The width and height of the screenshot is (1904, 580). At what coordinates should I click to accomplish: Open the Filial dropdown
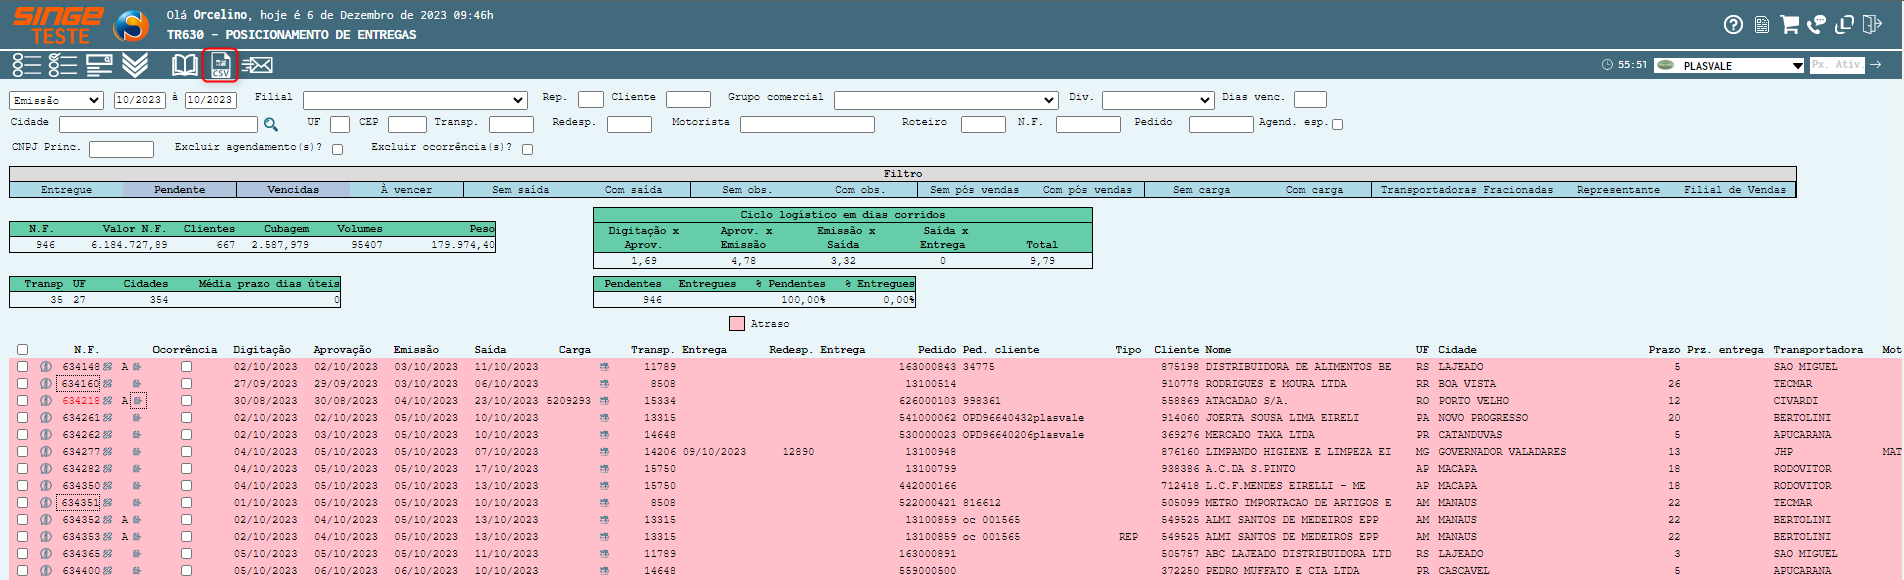416,100
